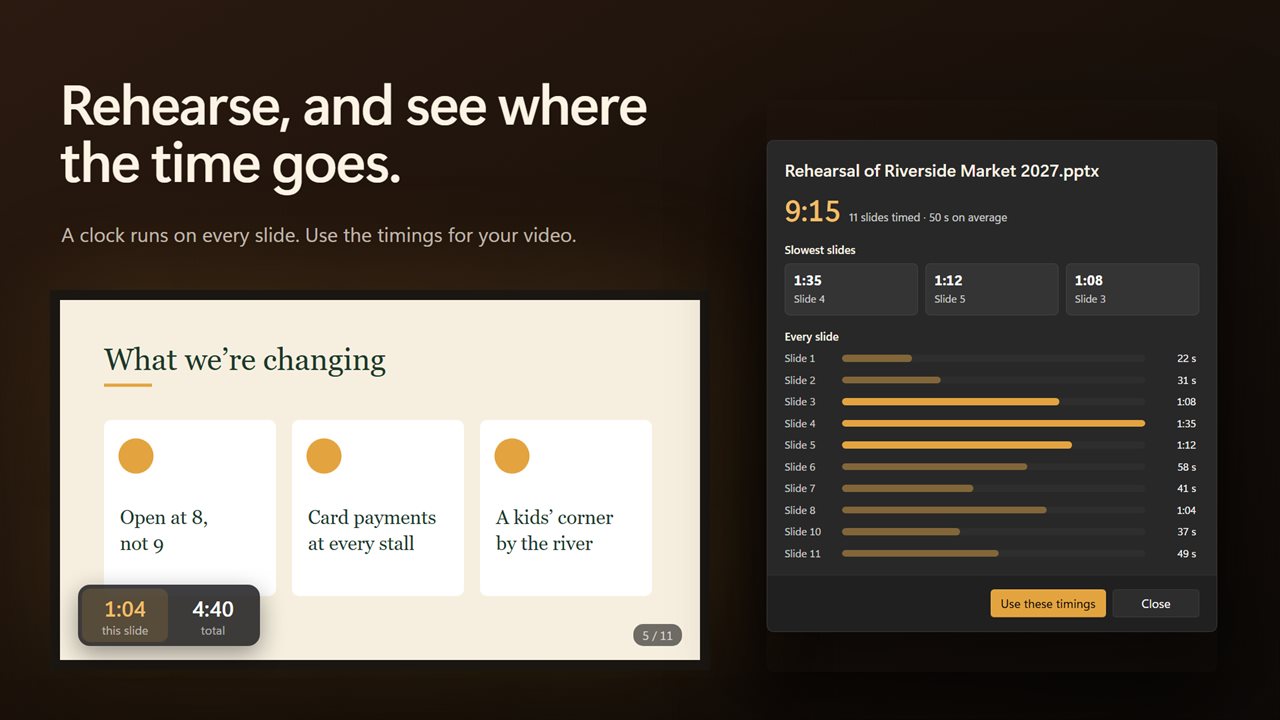1280x720 pixels.
Task: Click the 'What we're changing' slide title
Action: tap(245, 359)
